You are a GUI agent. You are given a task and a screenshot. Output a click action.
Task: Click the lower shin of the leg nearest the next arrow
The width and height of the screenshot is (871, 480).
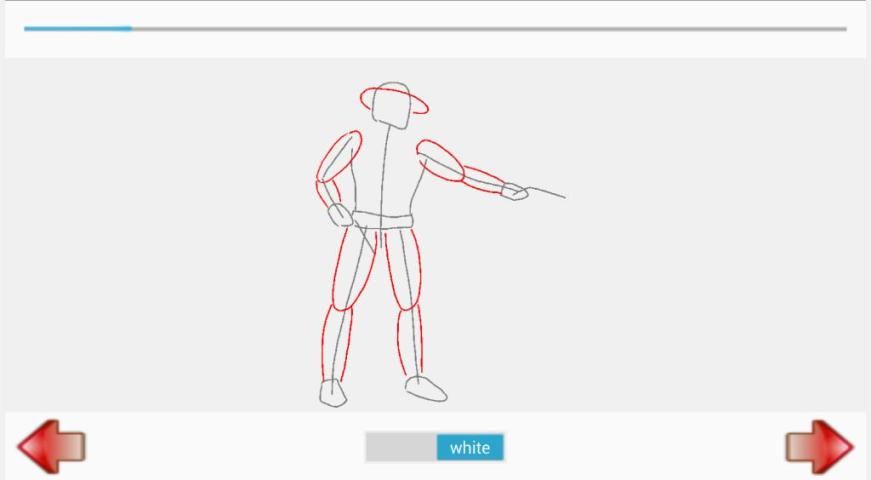[x=410, y=340]
